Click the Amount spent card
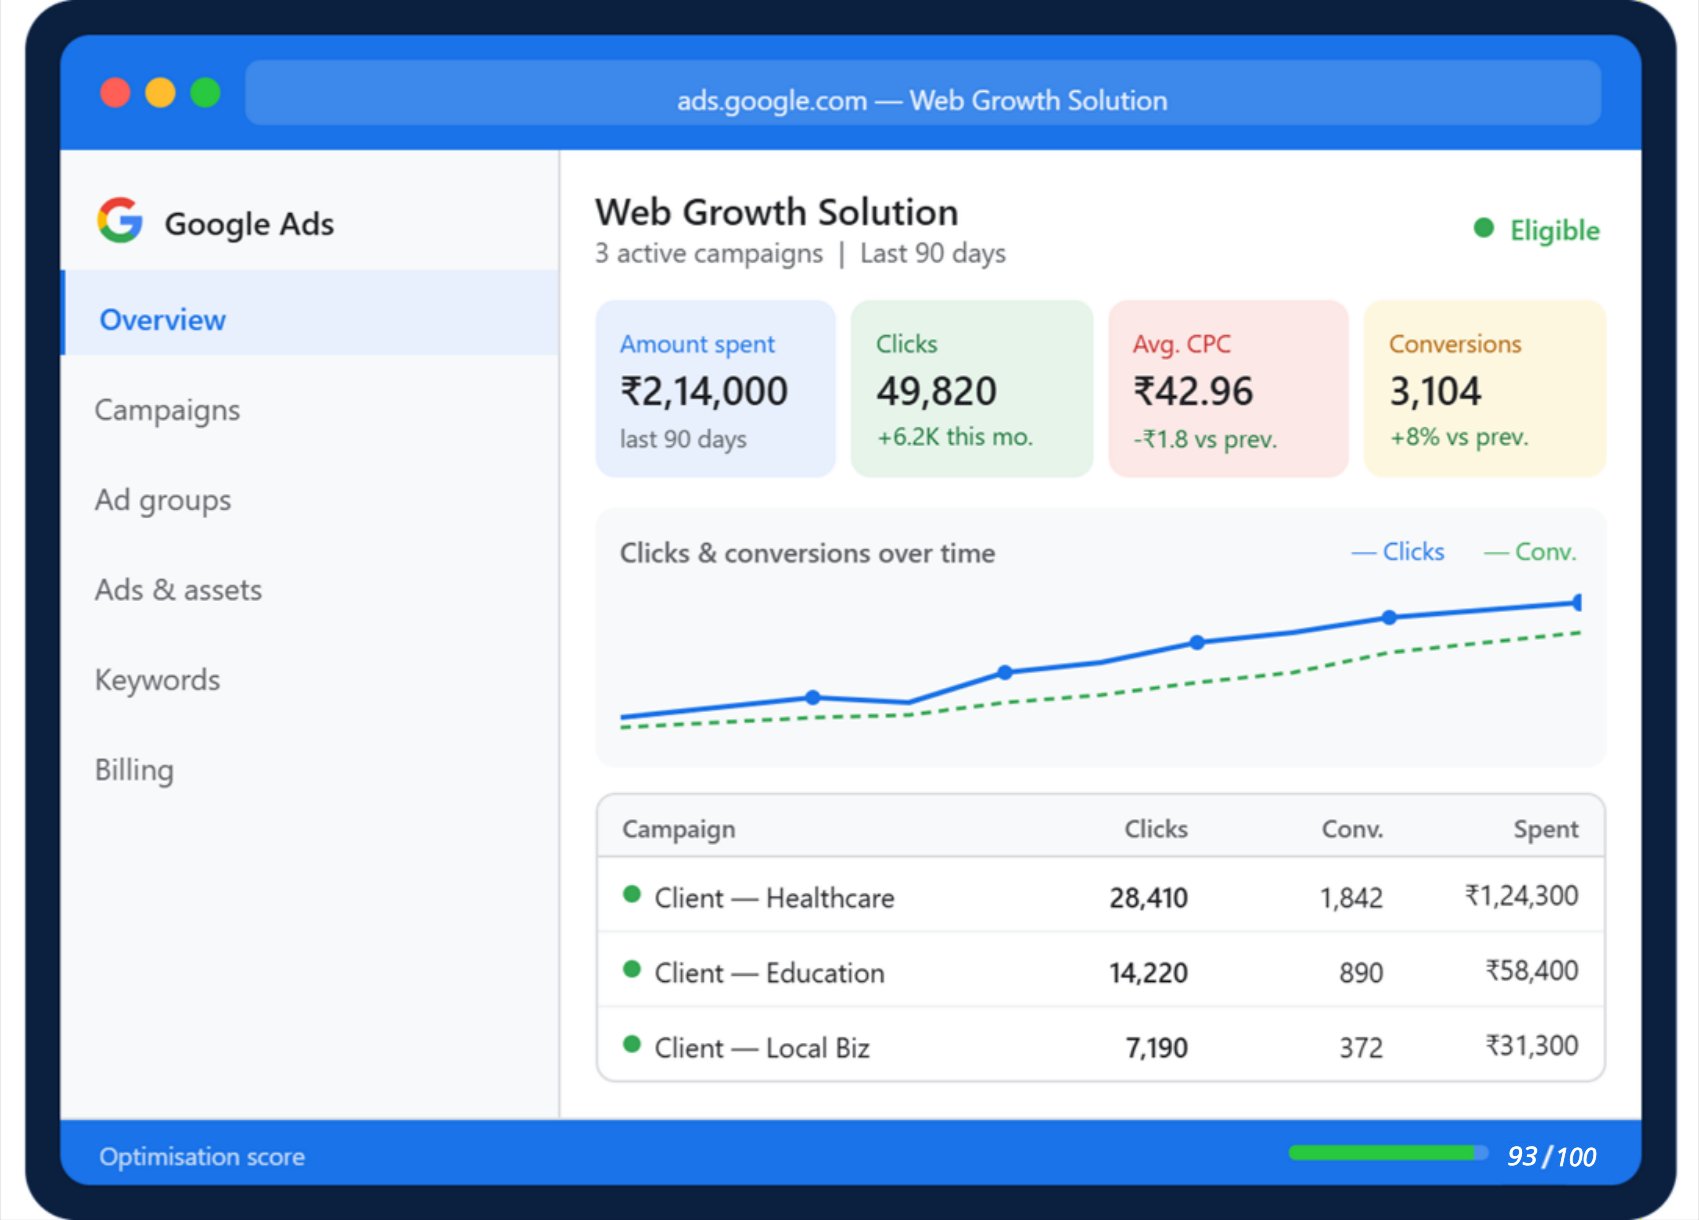1699x1220 pixels. [x=716, y=389]
